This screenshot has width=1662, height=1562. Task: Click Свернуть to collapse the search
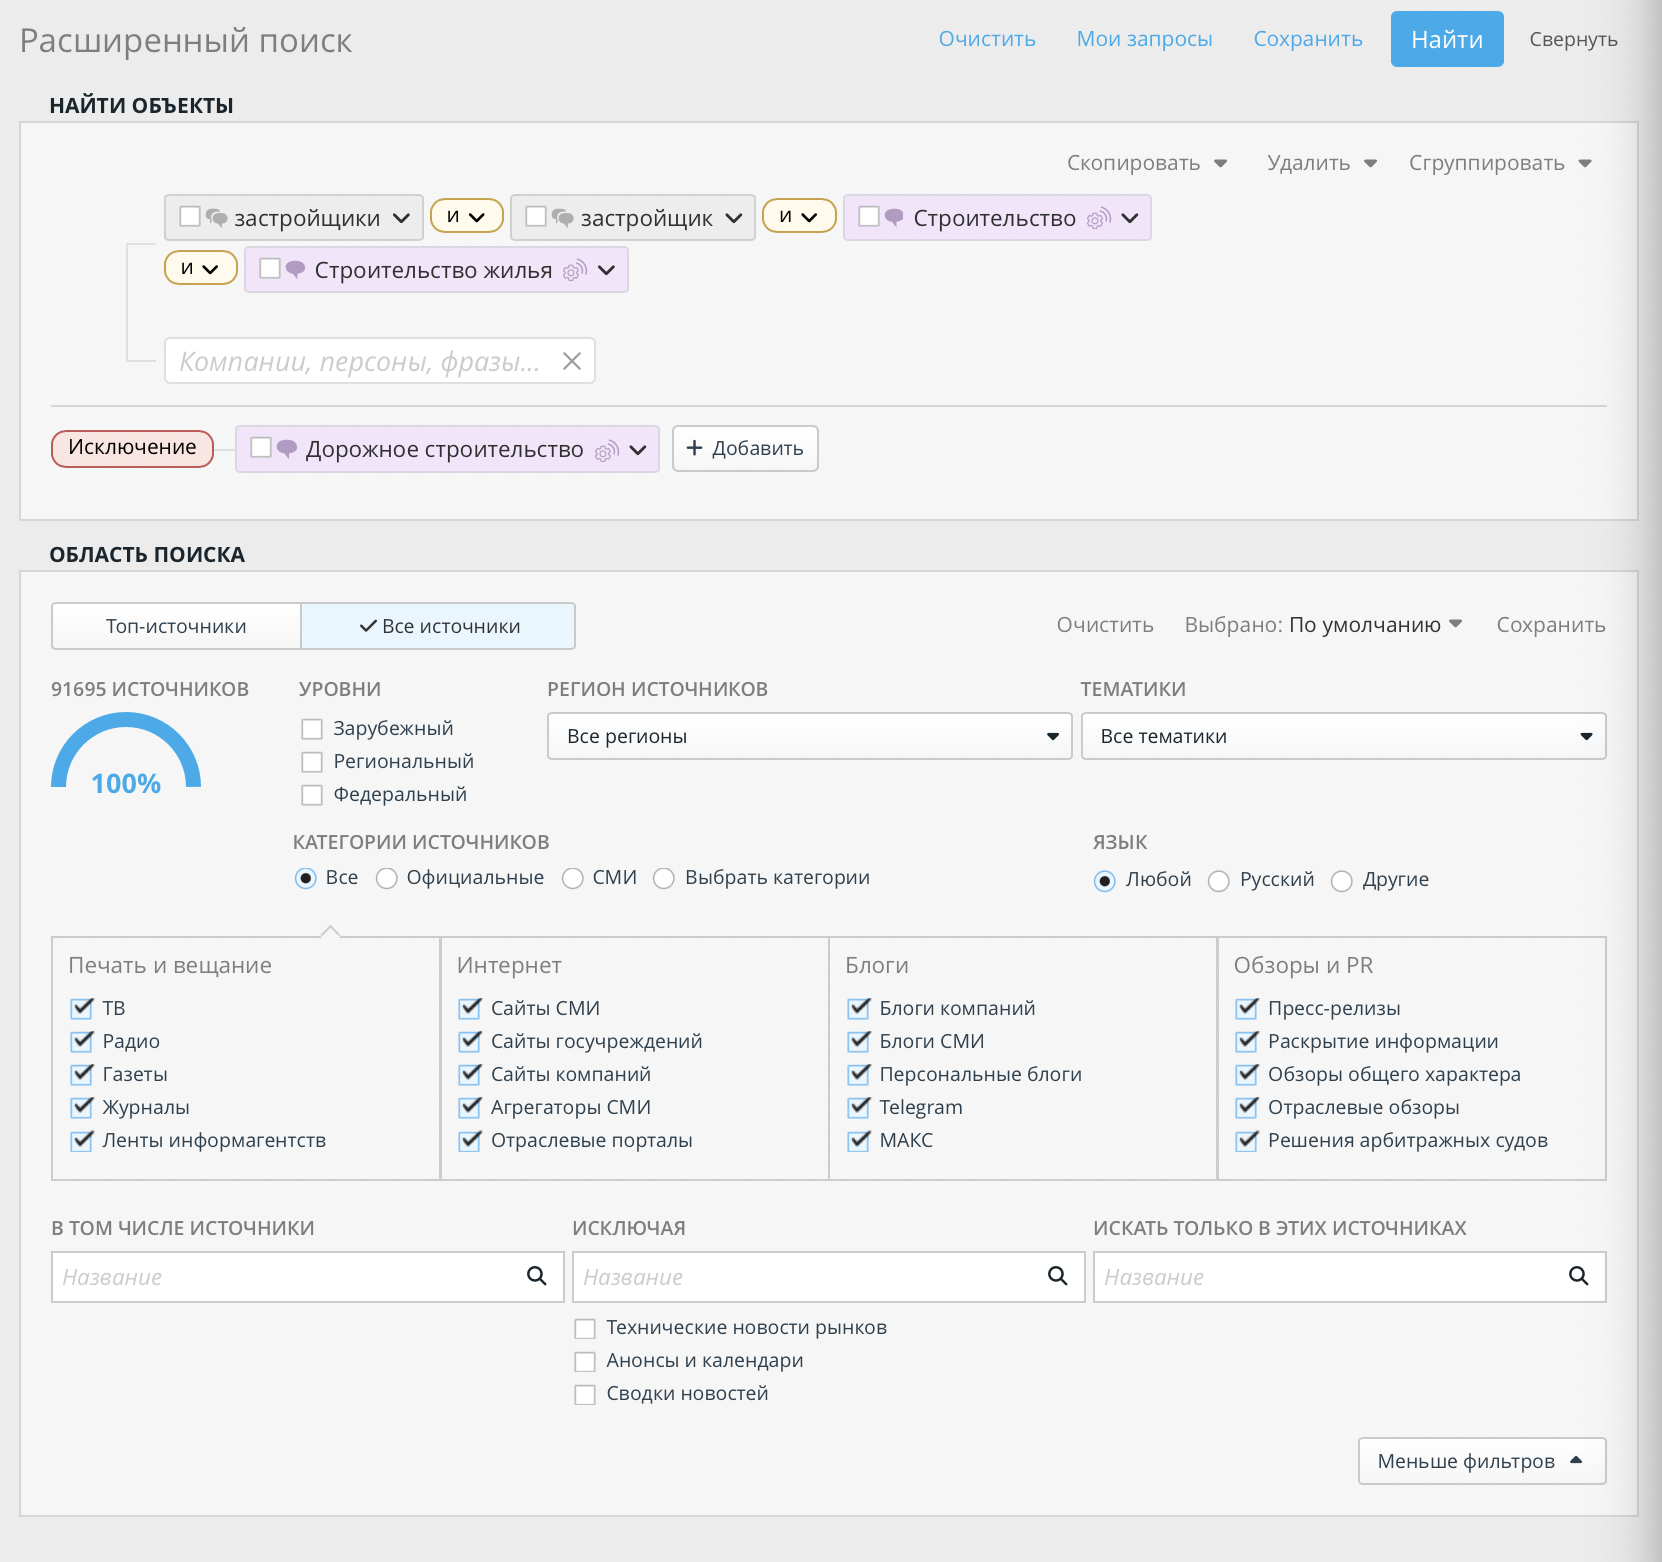1573,39
